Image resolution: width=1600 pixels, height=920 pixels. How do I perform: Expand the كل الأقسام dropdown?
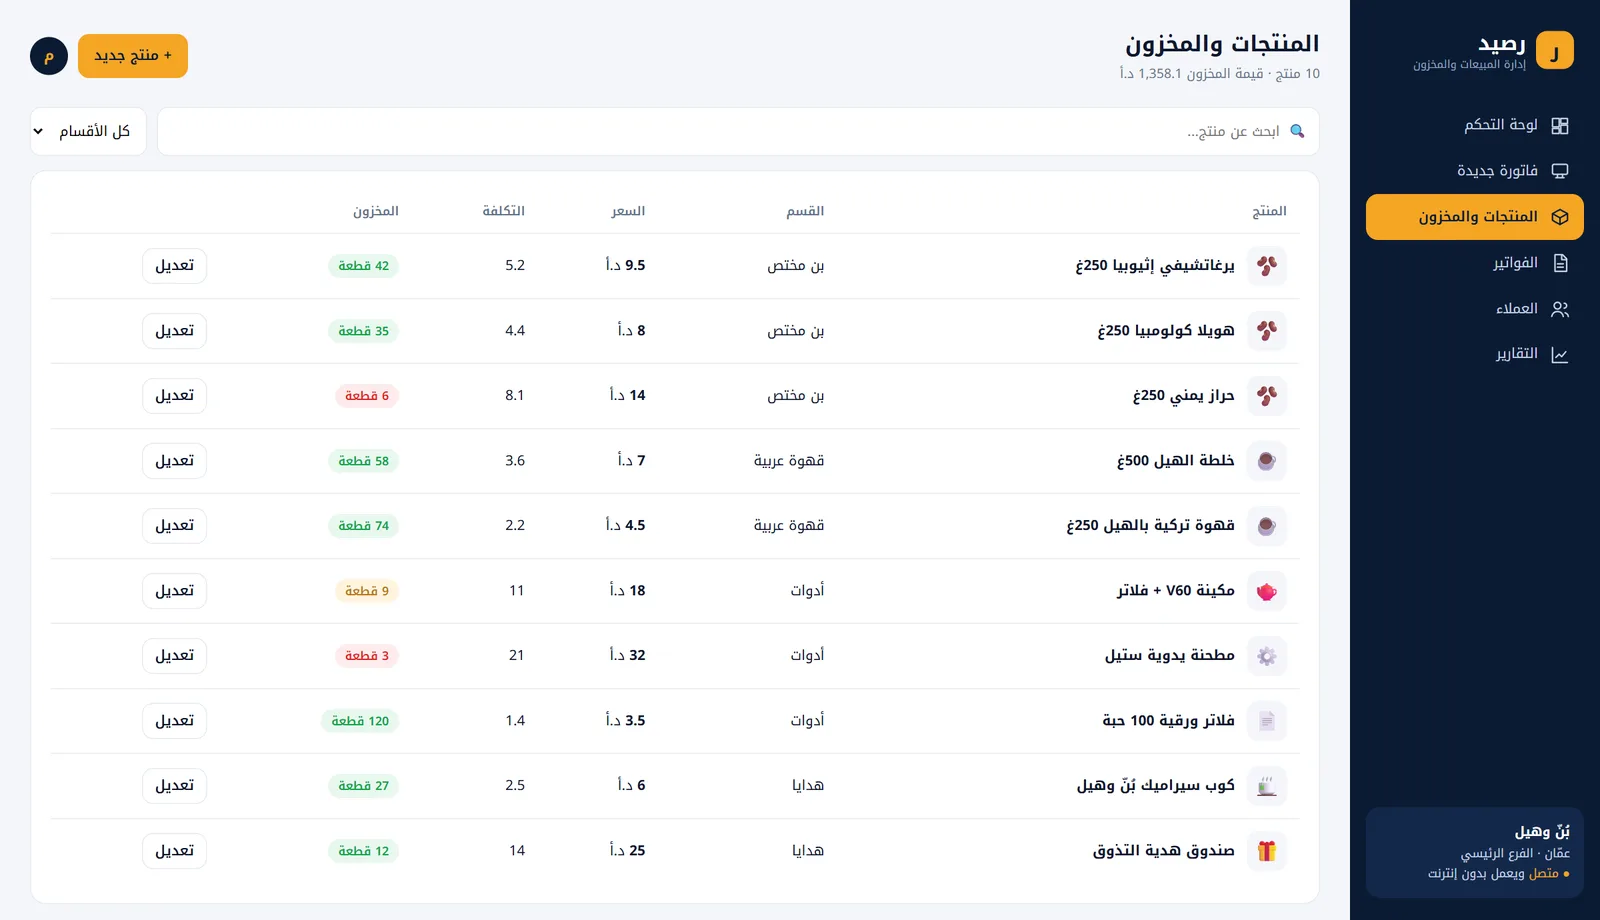click(88, 131)
